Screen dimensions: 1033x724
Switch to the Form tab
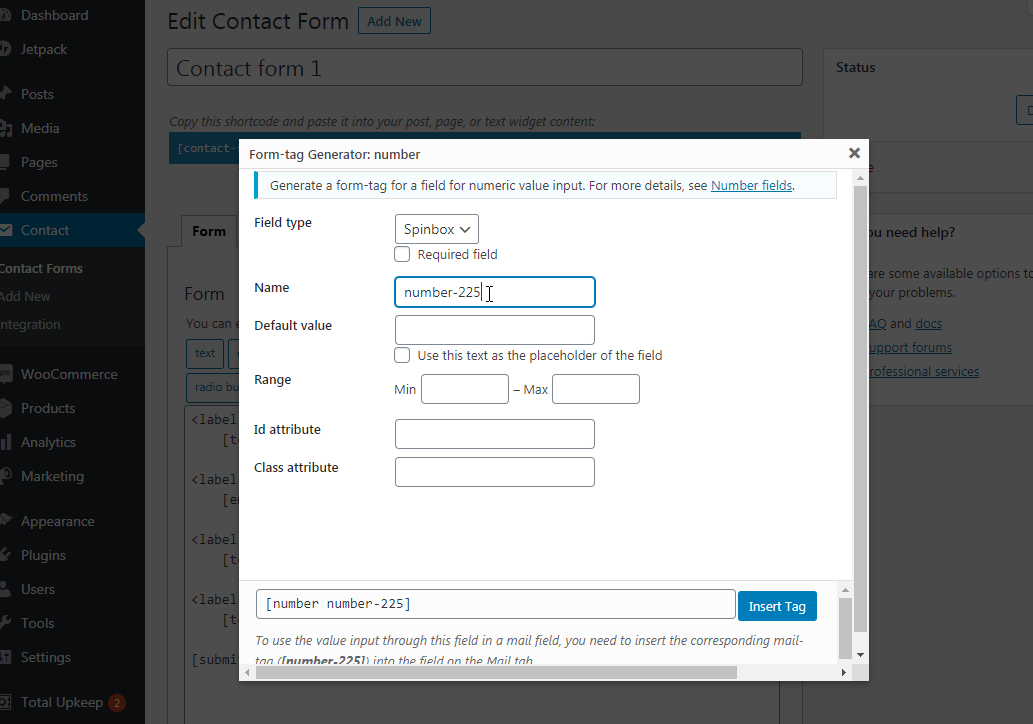pyautogui.click(x=208, y=230)
